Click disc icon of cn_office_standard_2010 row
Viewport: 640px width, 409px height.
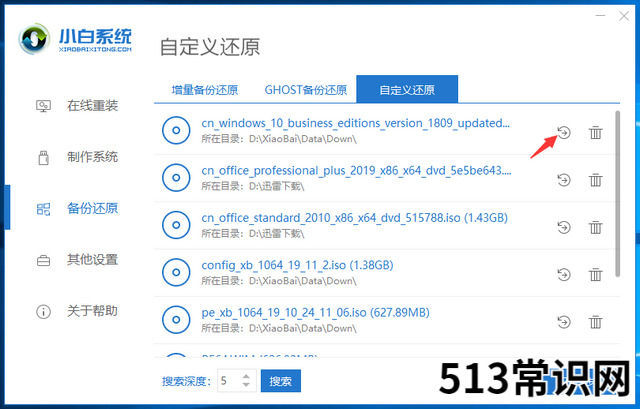coord(176,225)
